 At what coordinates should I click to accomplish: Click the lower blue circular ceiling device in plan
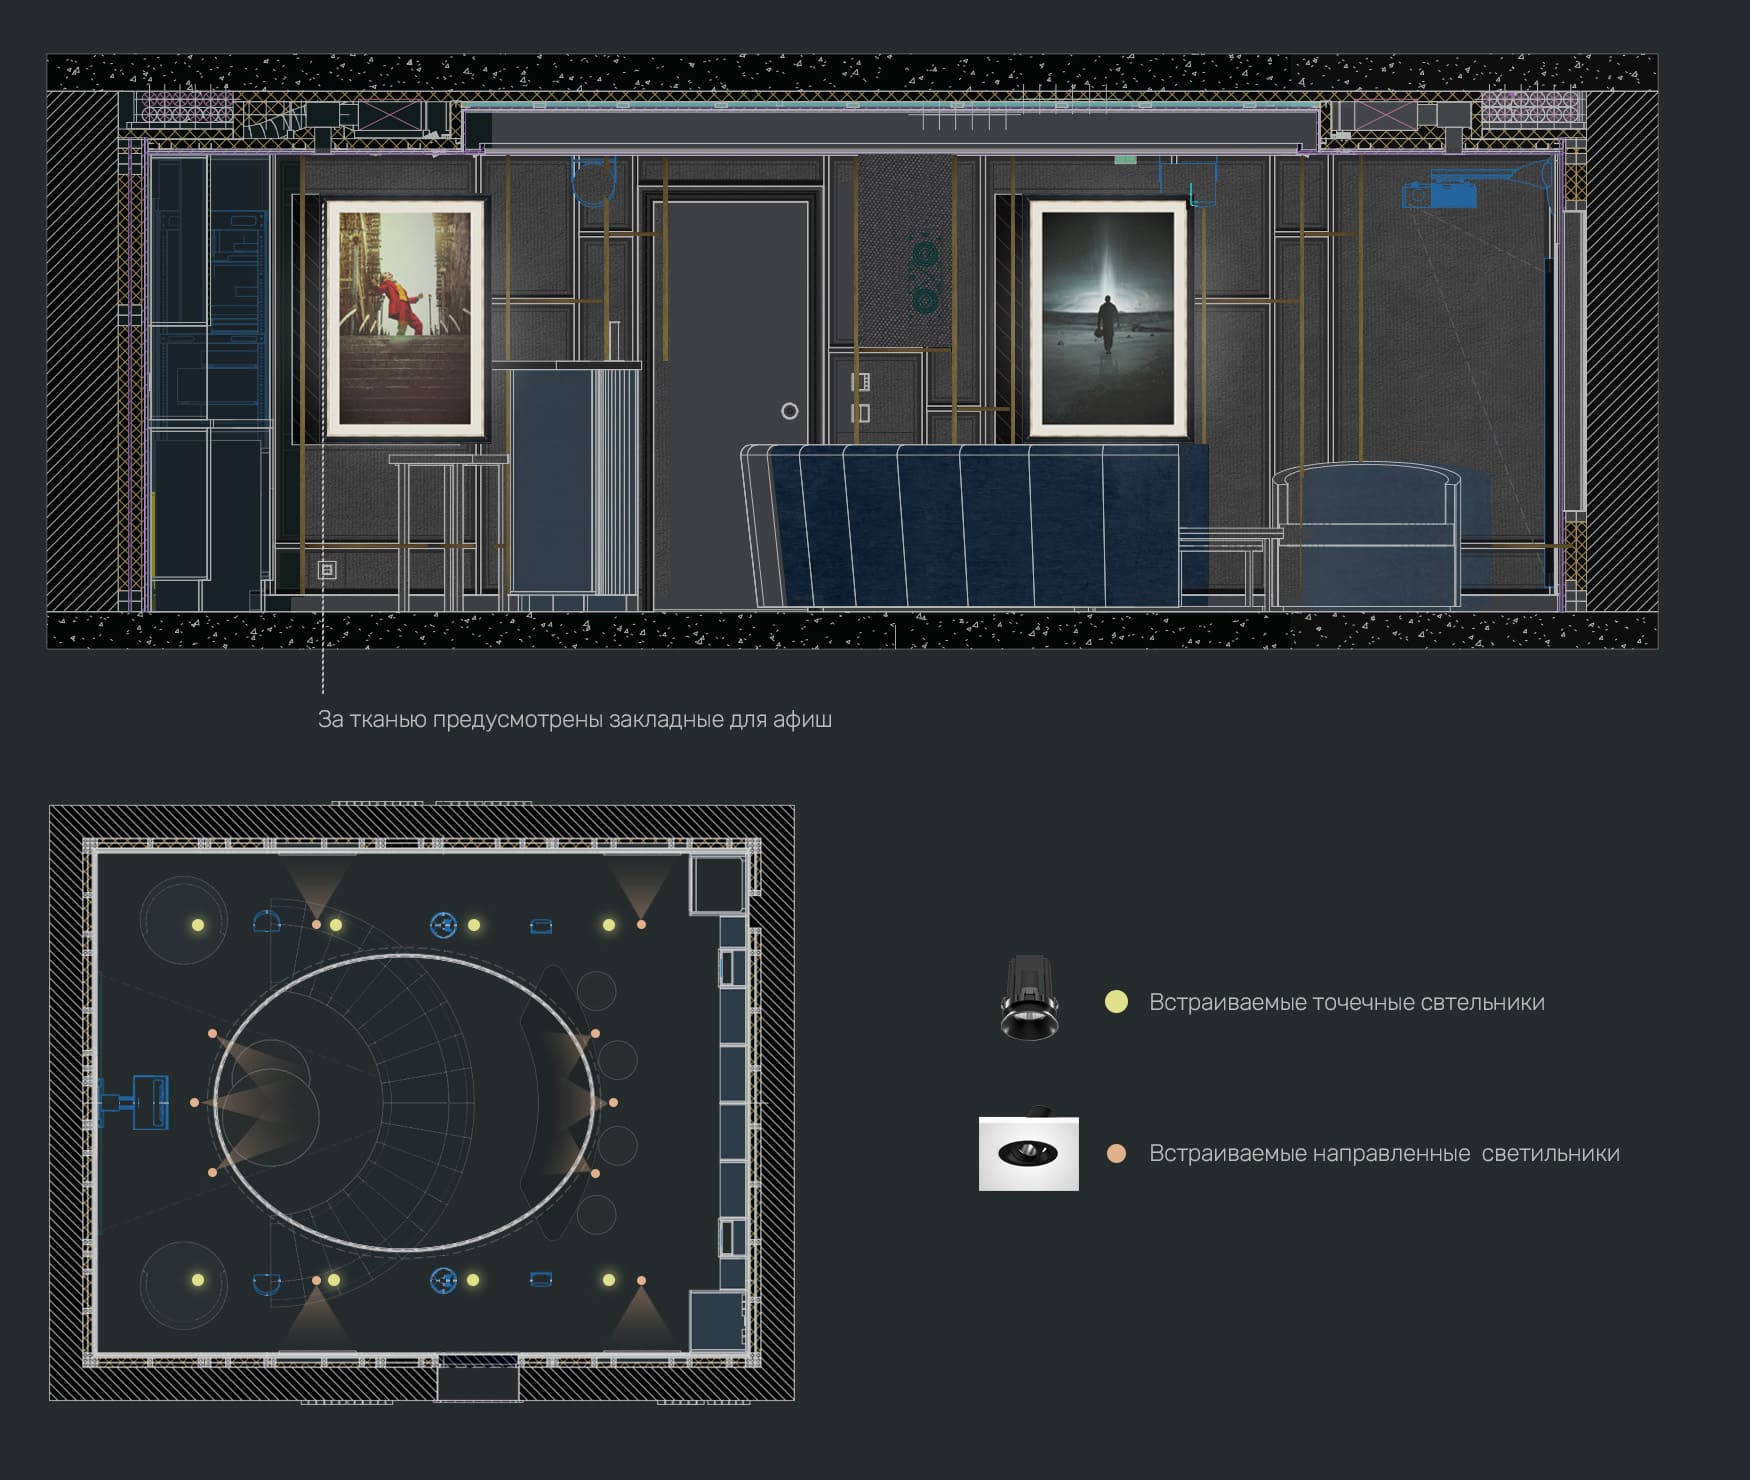[x=443, y=1280]
